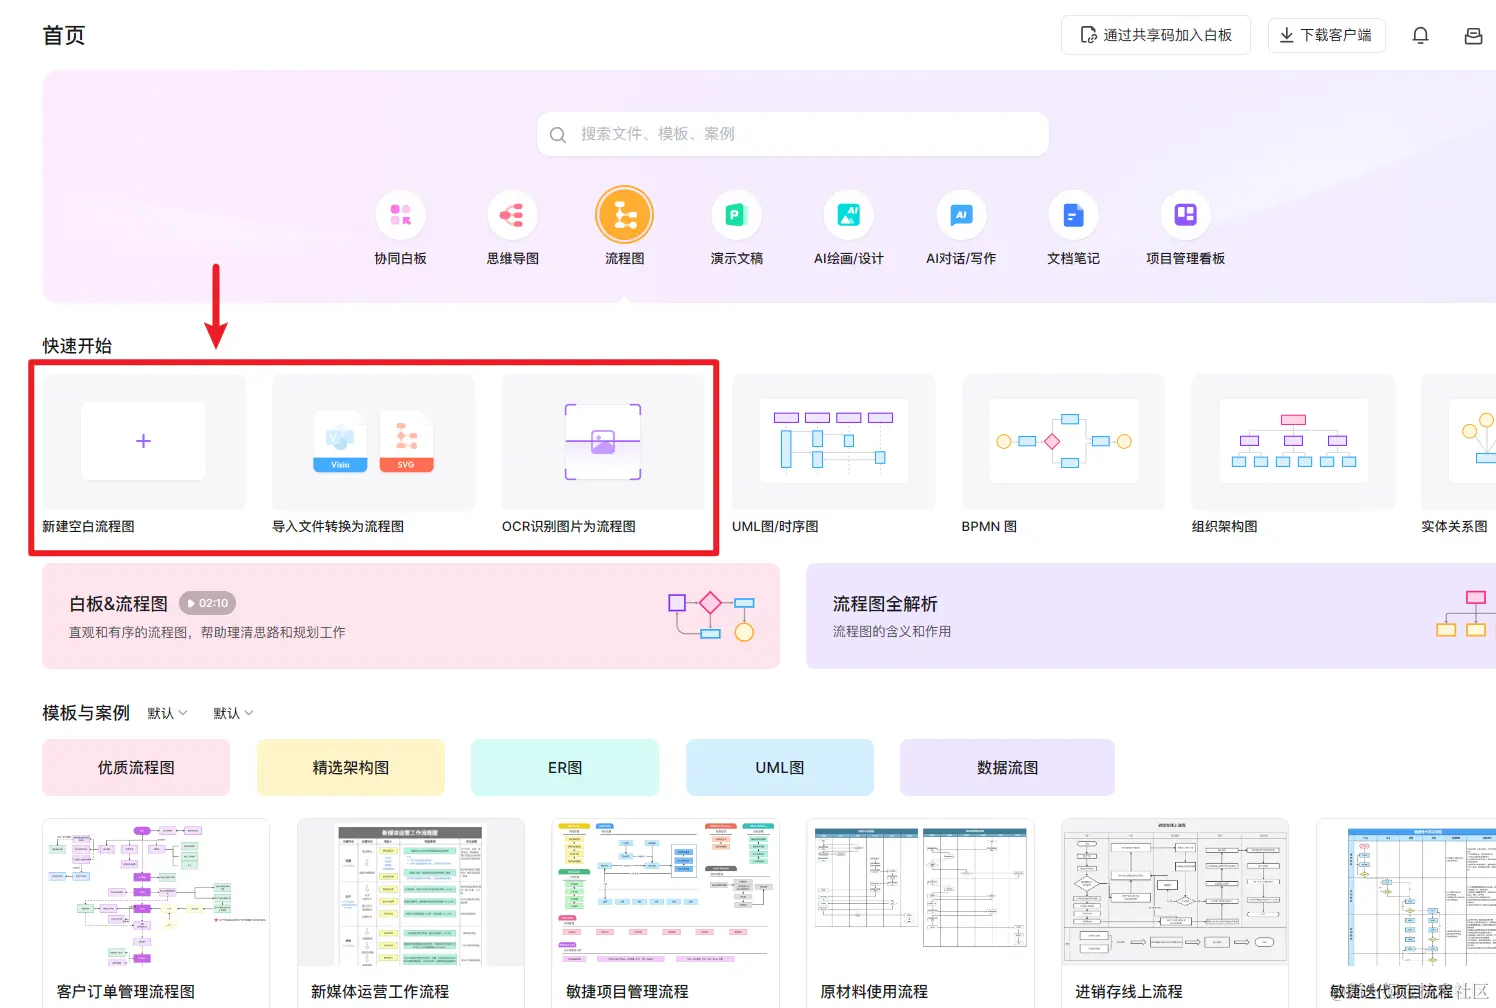The height and width of the screenshot is (1008, 1496).
Task: Click the search files input field
Action: [791, 133]
